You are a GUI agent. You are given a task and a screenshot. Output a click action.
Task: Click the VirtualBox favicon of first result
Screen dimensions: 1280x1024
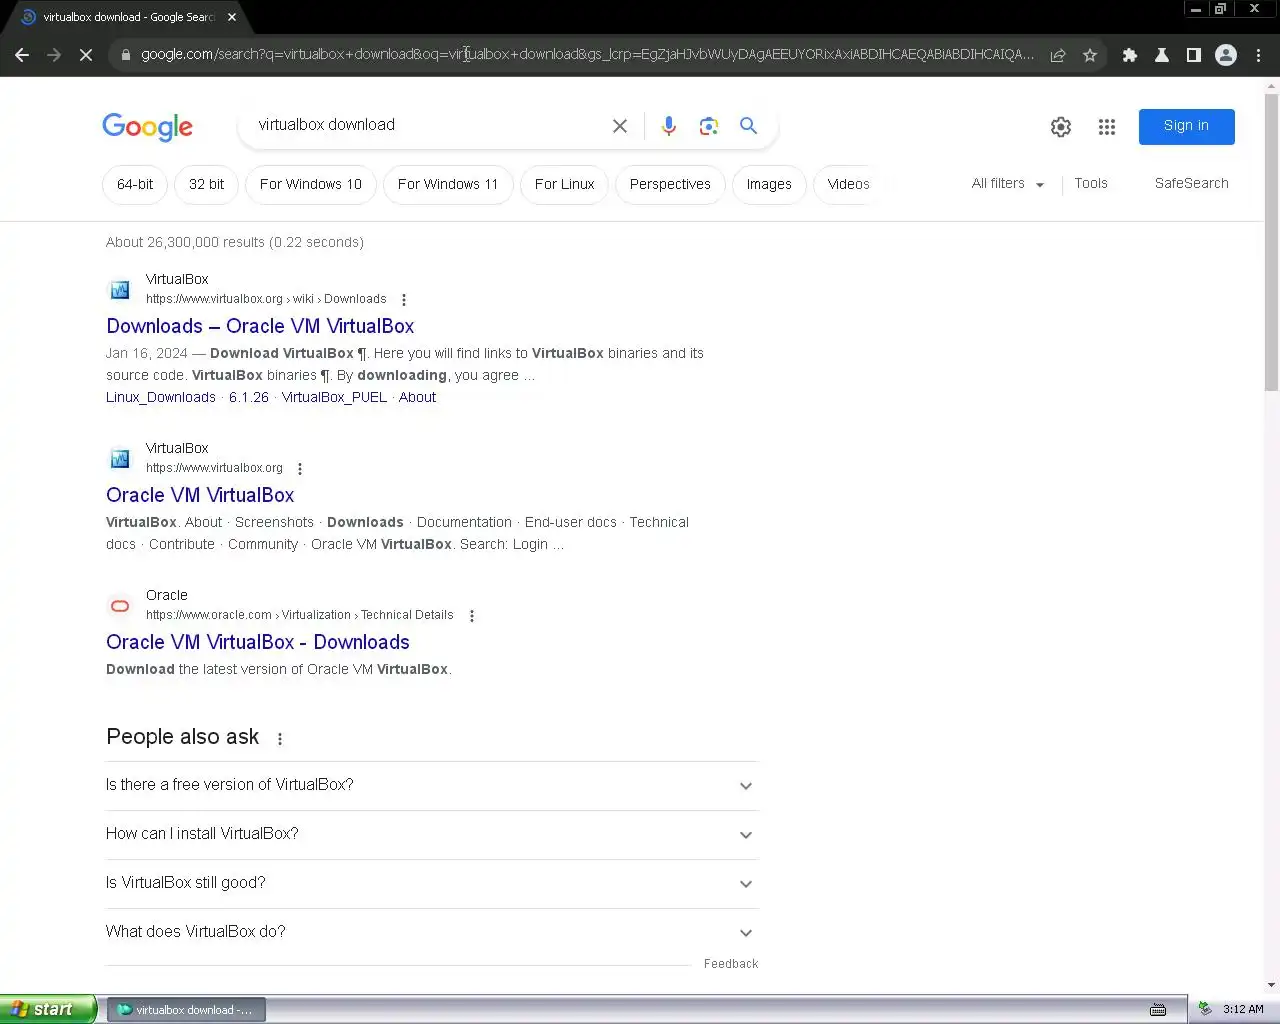120,290
